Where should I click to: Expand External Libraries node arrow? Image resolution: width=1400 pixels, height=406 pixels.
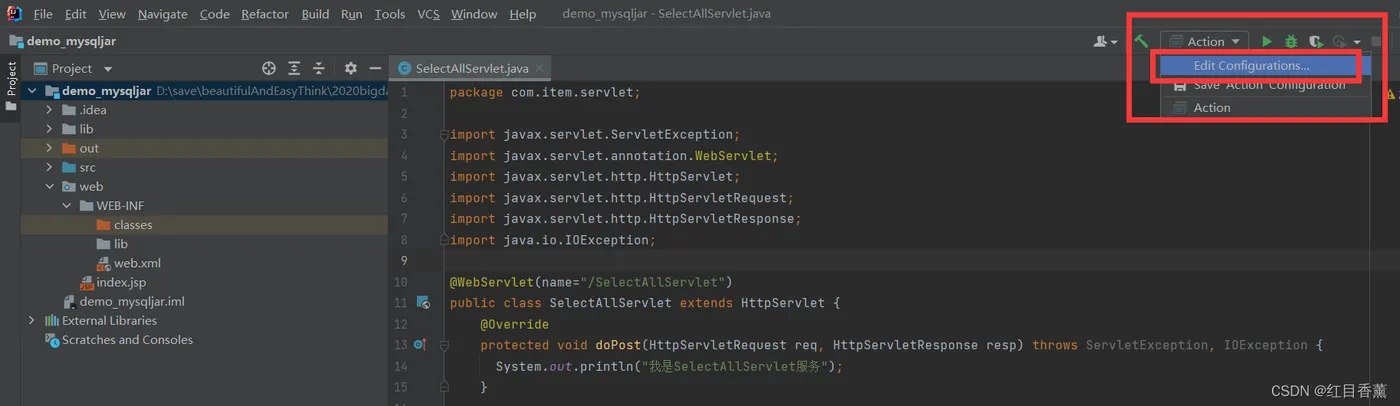pyautogui.click(x=32, y=321)
